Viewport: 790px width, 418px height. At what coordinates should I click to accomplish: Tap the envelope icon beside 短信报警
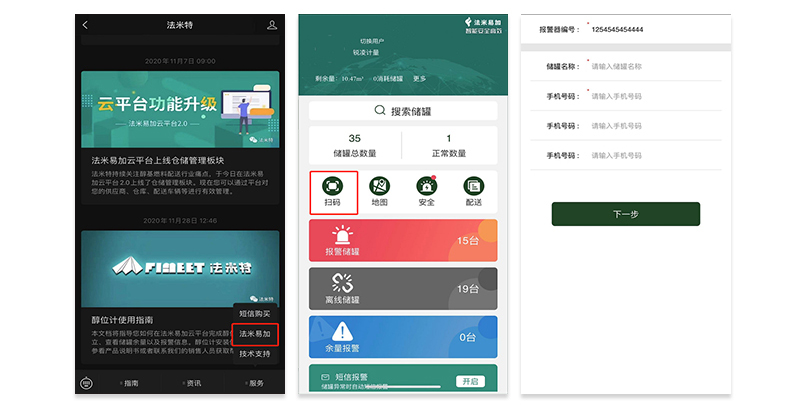pos(325,377)
